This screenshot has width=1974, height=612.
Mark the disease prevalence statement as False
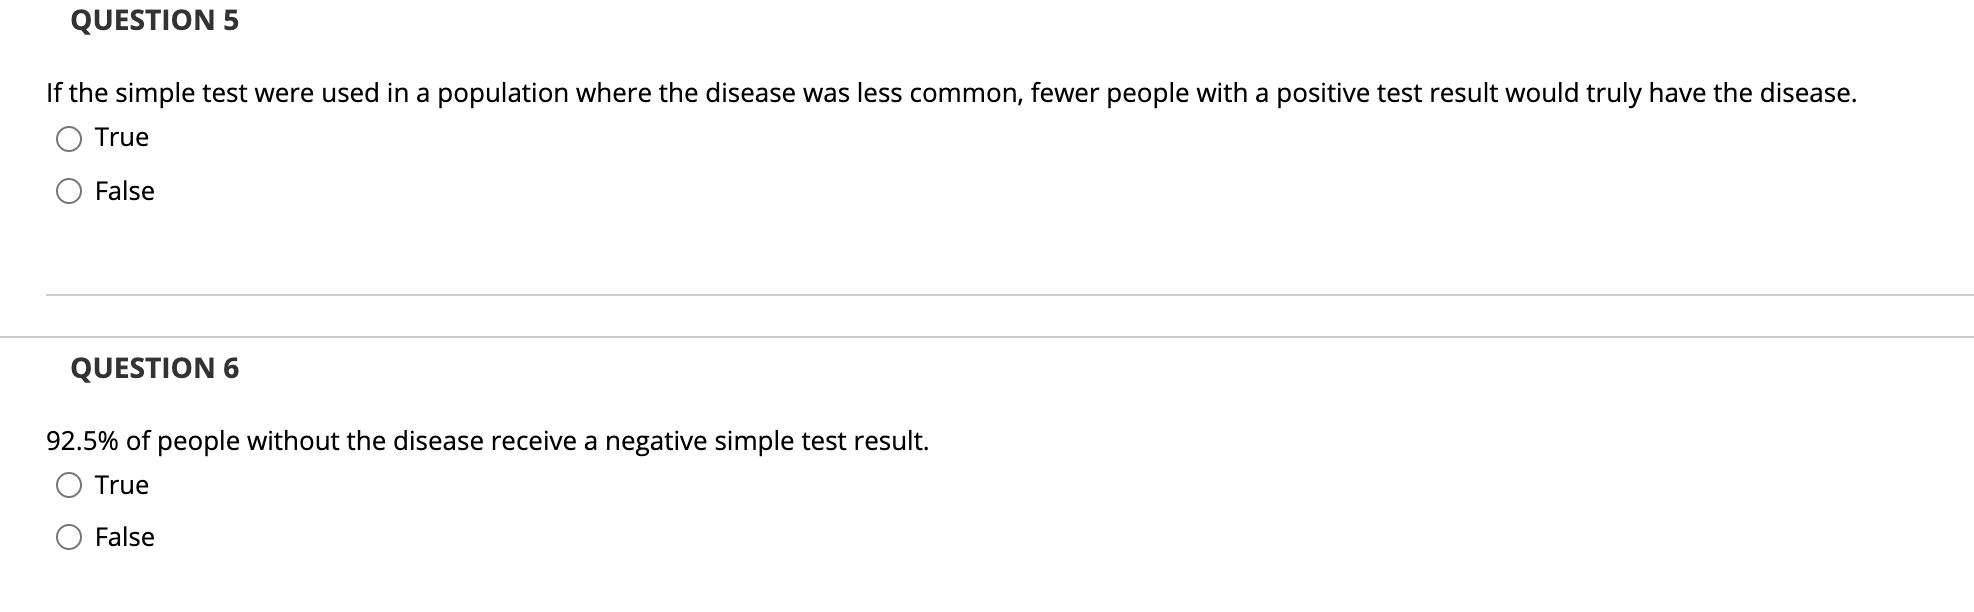(69, 191)
